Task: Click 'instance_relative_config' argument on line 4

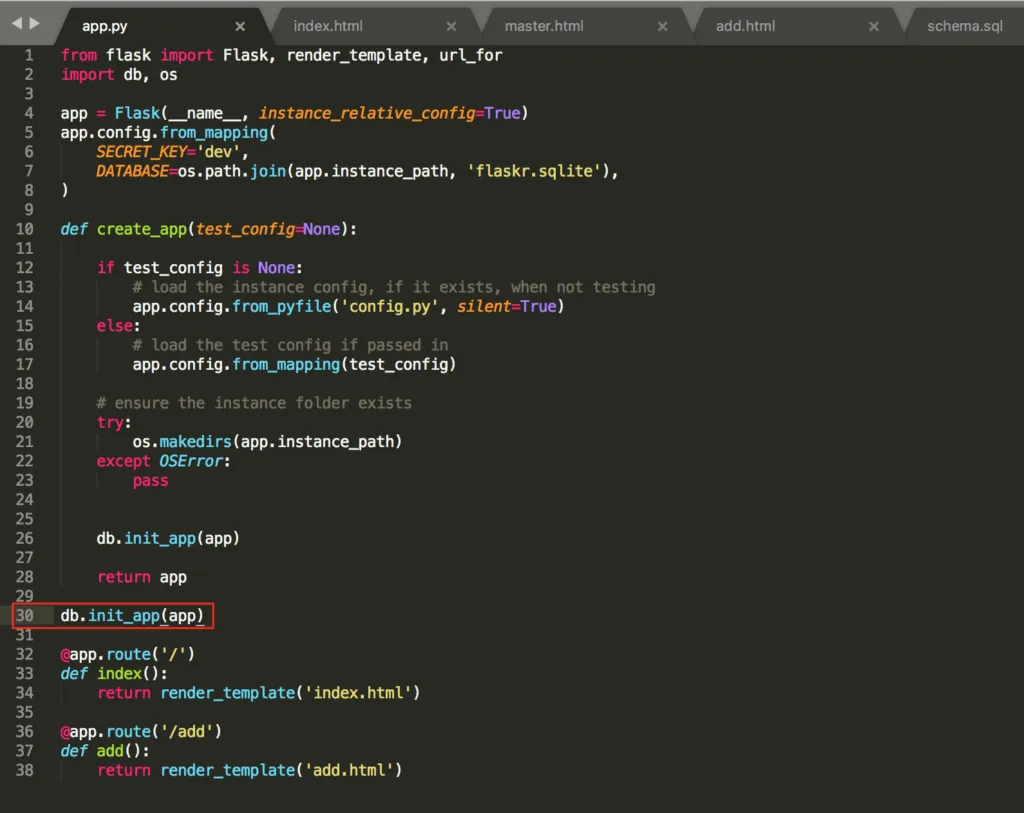Action: click(x=367, y=114)
